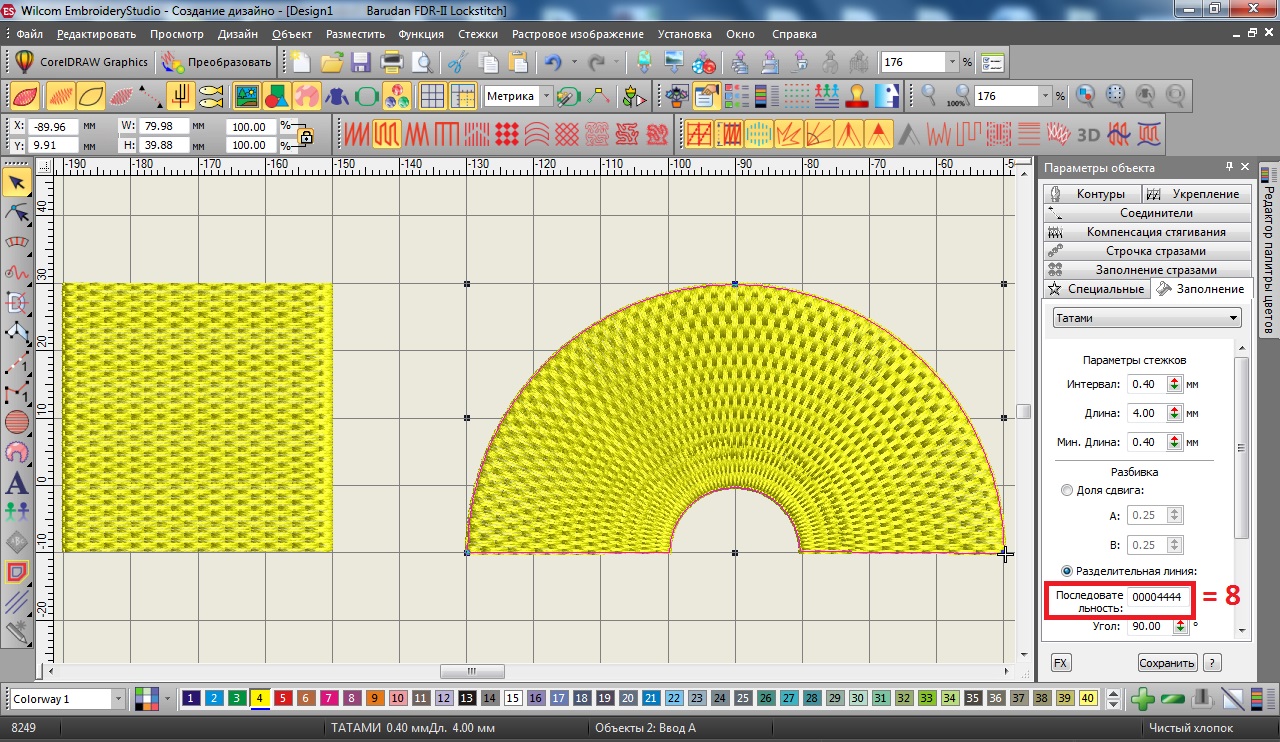This screenshot has width=1280, height=742.
Task: Select the 'Доля сдвига' radio button
Action: [1067, 490]
